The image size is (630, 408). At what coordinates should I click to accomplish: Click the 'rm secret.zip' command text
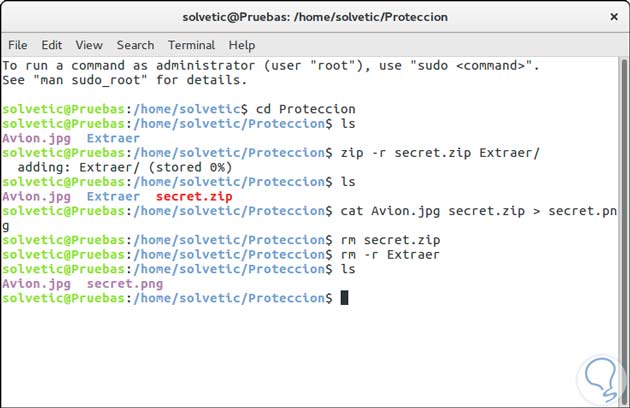389,240
